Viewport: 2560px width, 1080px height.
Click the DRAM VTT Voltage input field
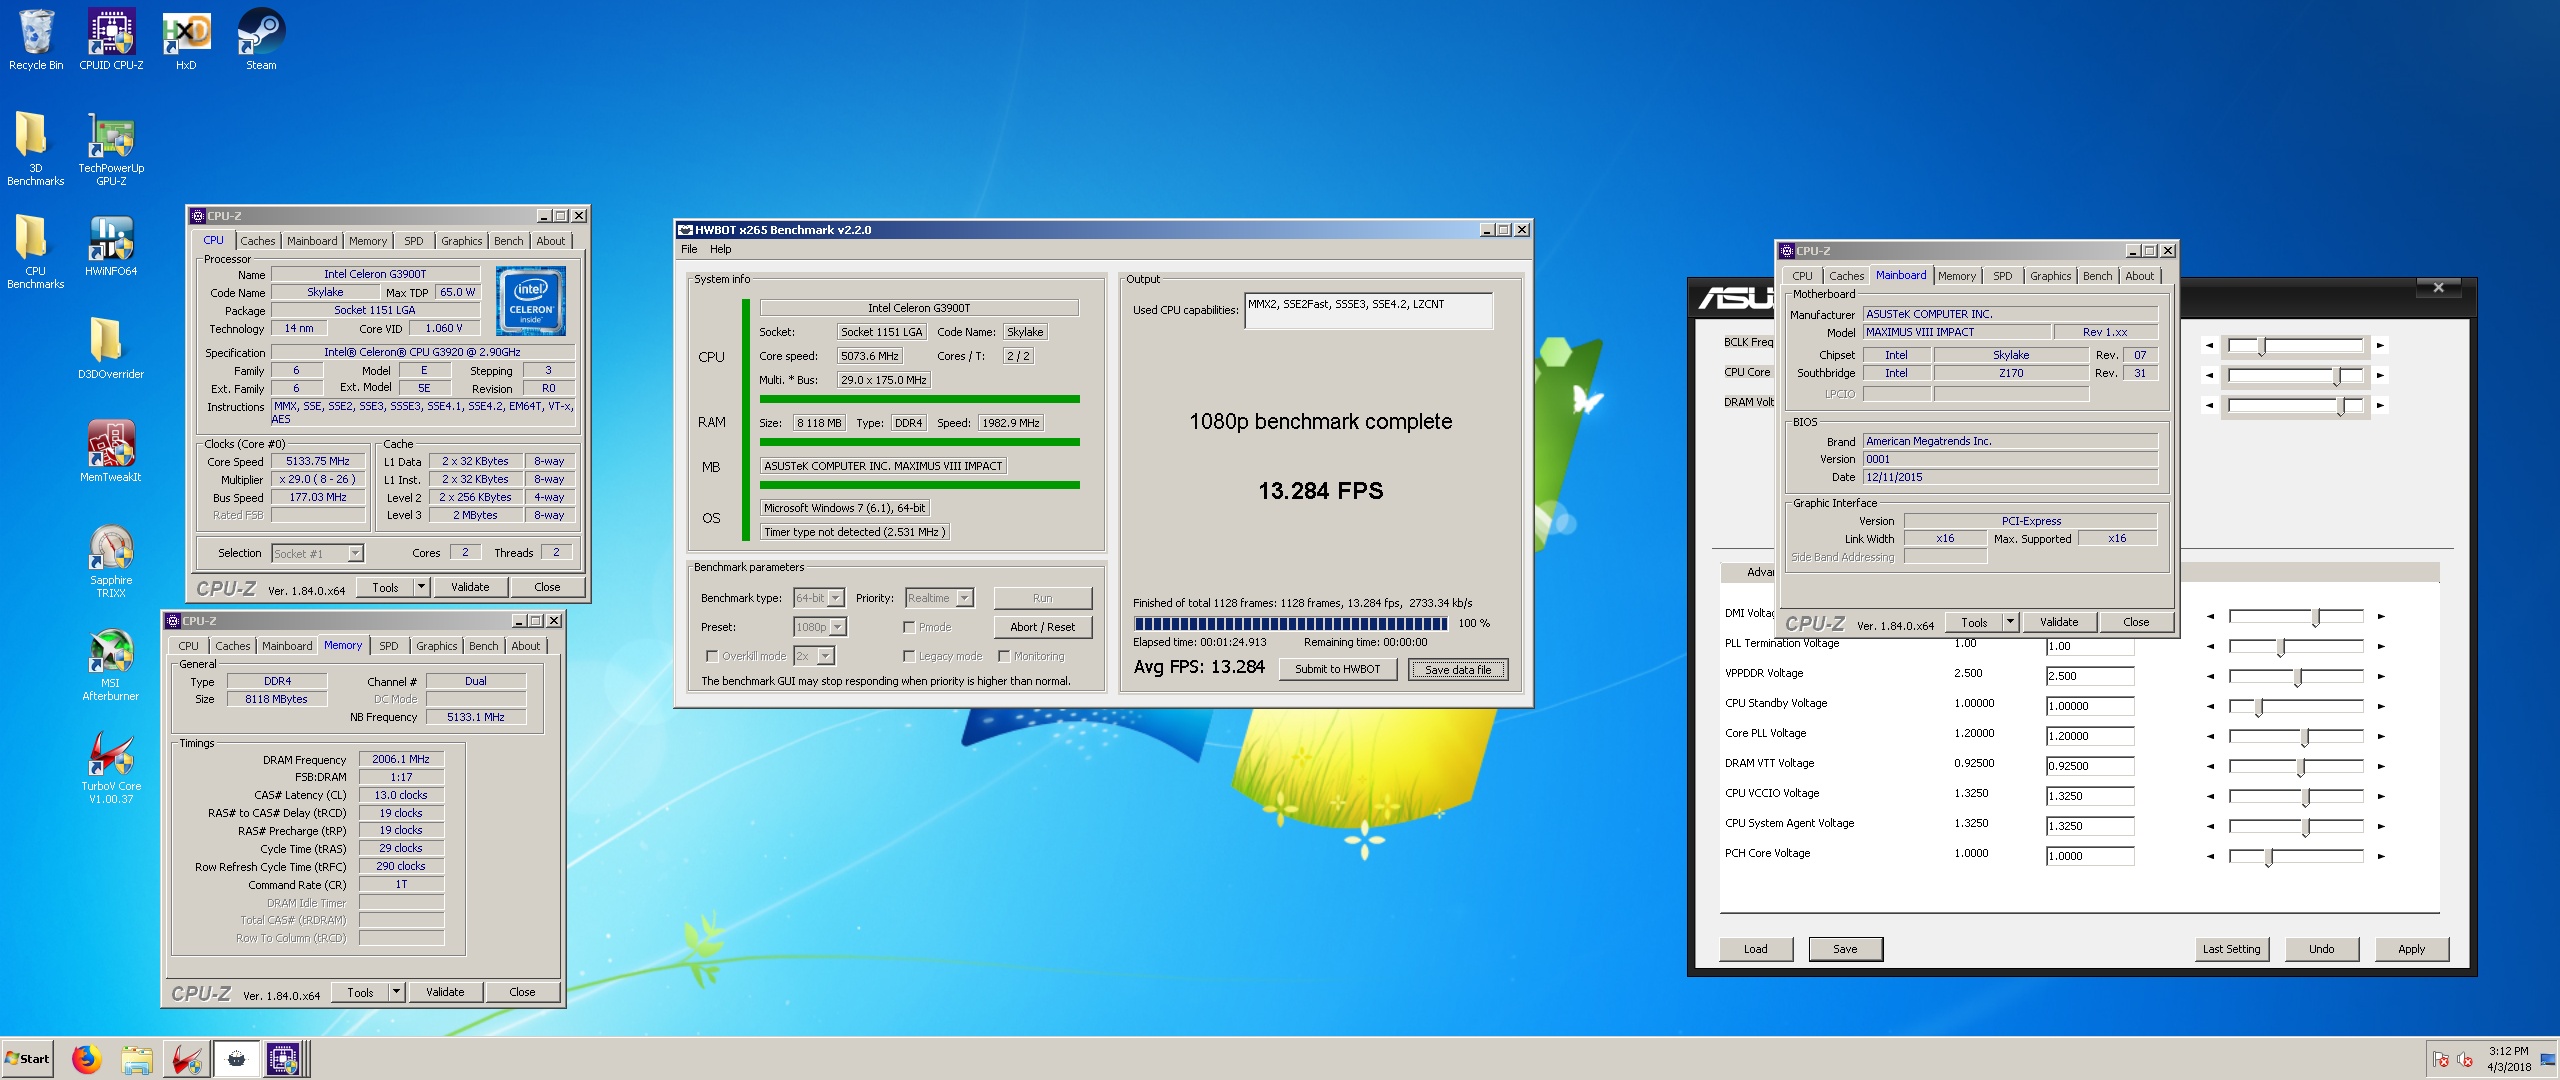(2090, 766)
